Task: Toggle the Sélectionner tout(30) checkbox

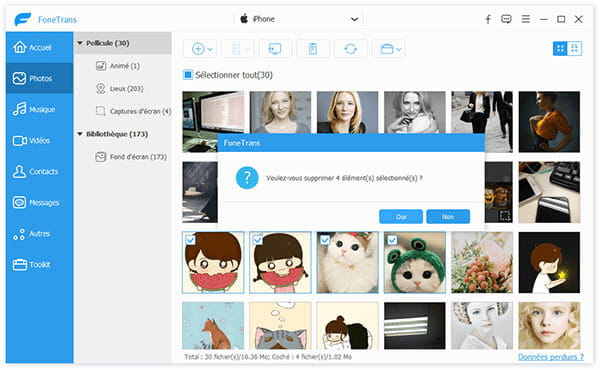Action: pyautogui.click(x=188, y=75)
